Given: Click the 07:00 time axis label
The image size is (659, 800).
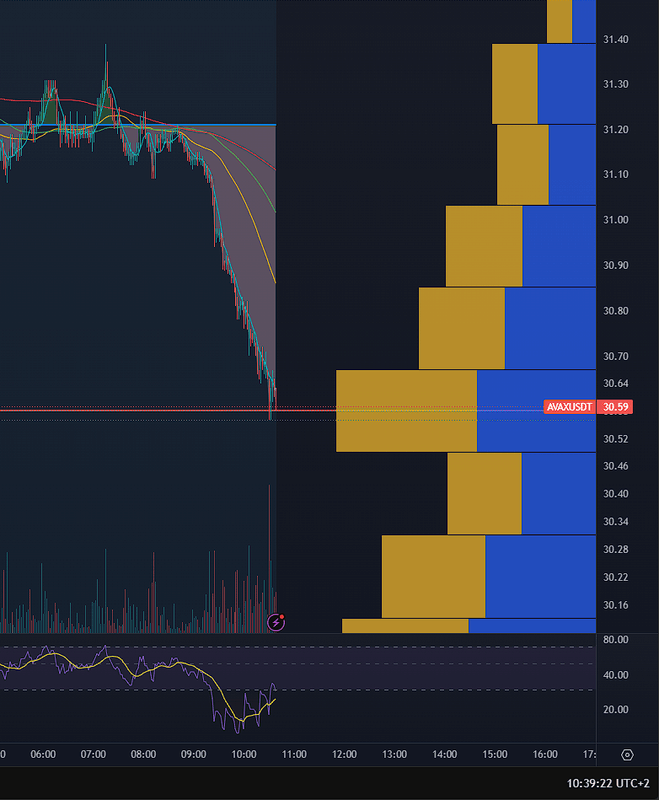Looking at the screenshot, I should click(93, 754).
